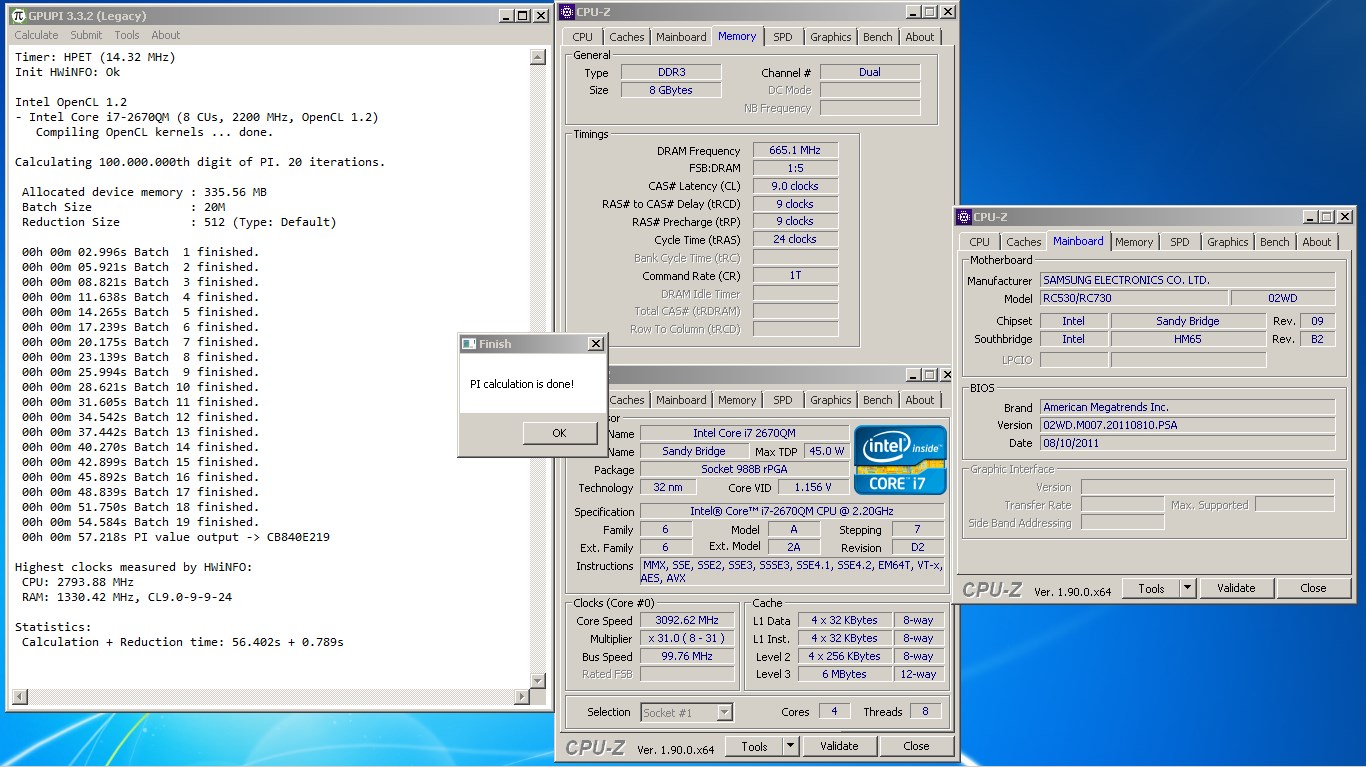Open Graphics tab in Memory window
1366x768 pixels.
(831, 37)
